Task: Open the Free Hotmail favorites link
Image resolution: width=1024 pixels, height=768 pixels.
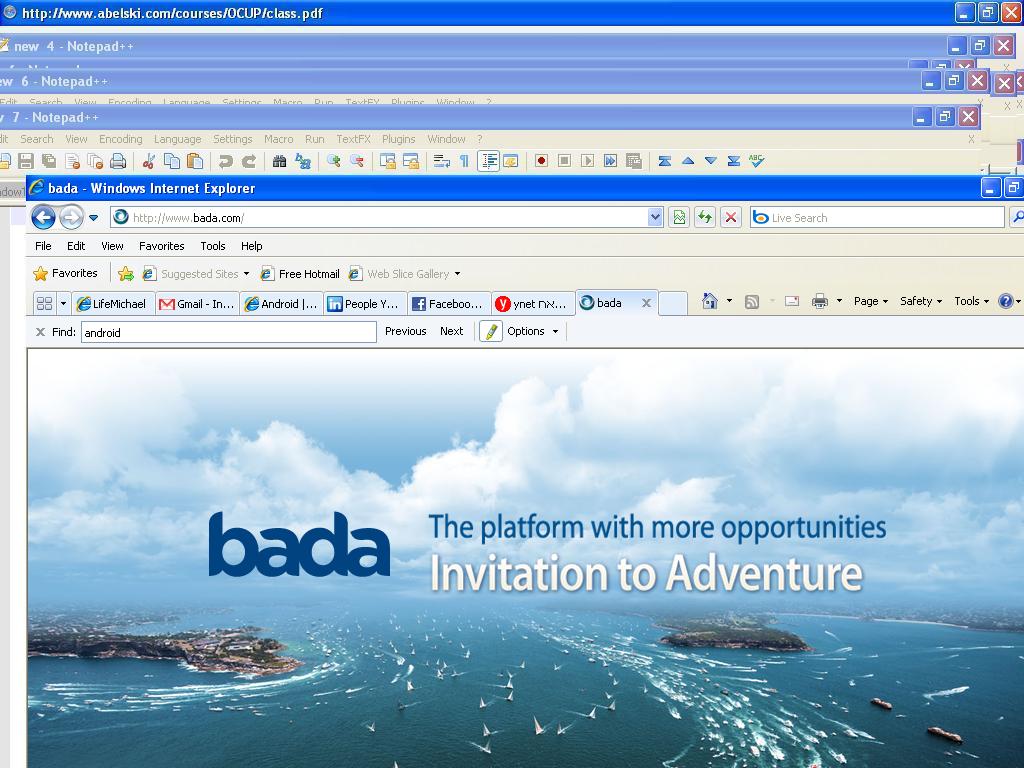Action: (300, 274)
